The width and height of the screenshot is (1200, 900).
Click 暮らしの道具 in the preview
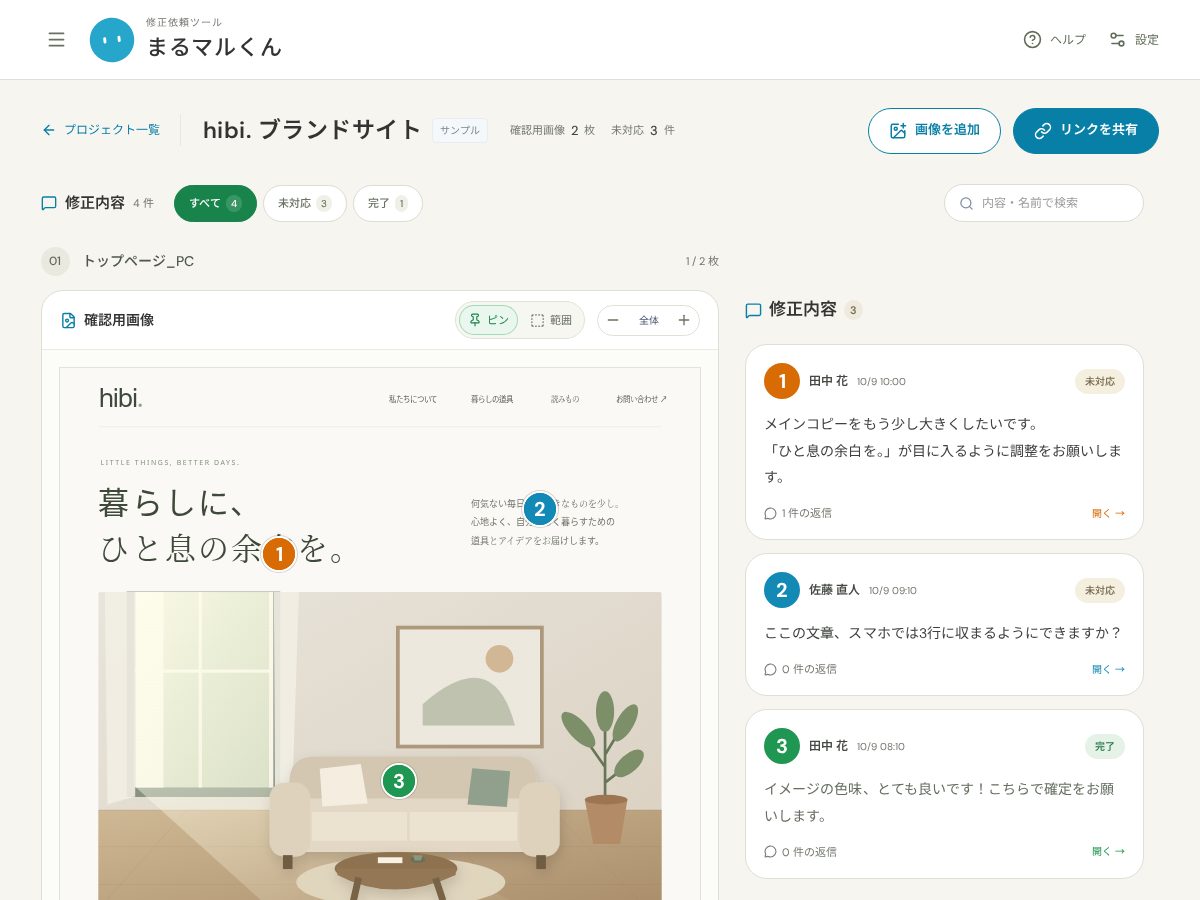point(492,399)
